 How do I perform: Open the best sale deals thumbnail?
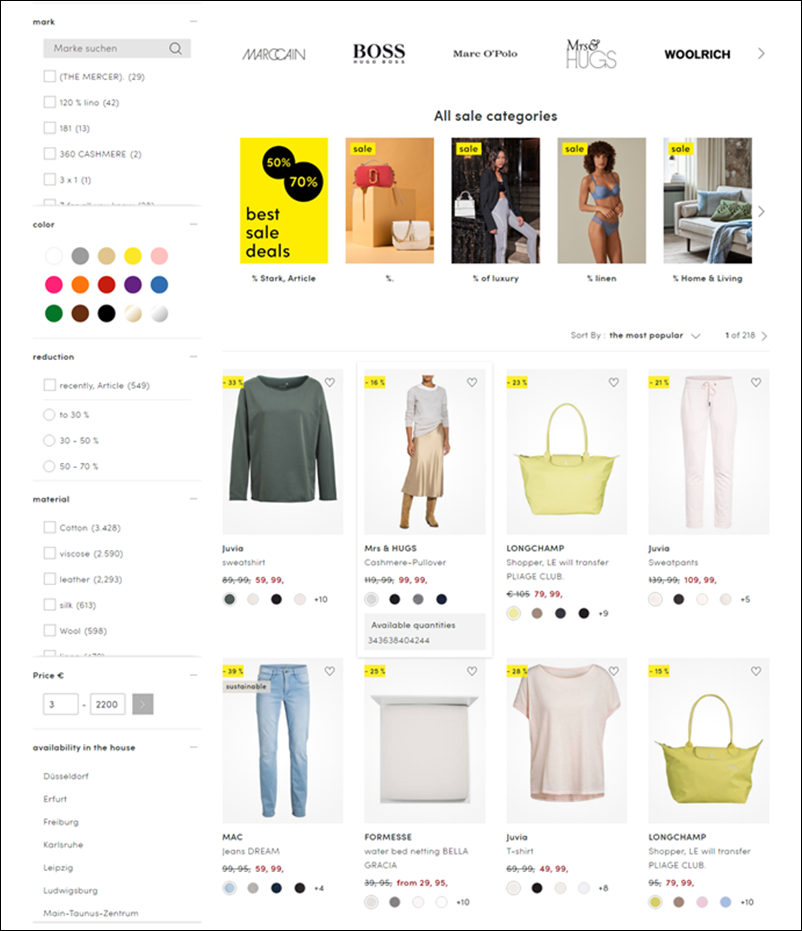284,201
